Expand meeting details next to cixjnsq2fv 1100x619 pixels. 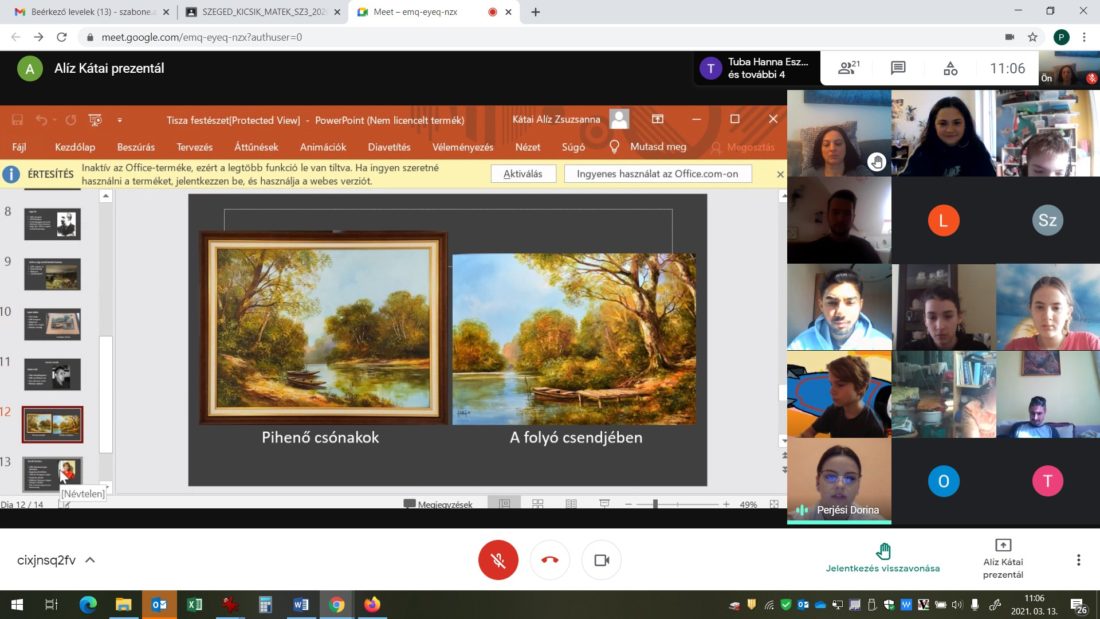click(90, 560)
